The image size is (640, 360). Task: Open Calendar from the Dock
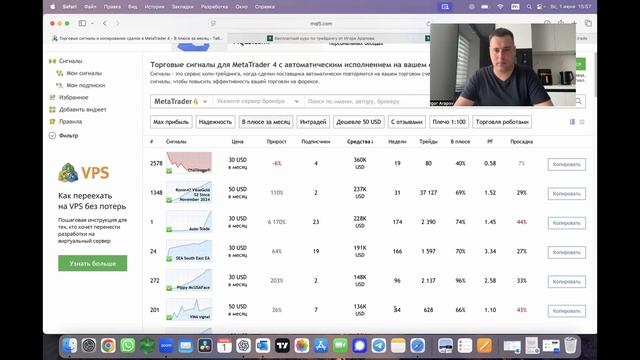(x=224, y=346)
